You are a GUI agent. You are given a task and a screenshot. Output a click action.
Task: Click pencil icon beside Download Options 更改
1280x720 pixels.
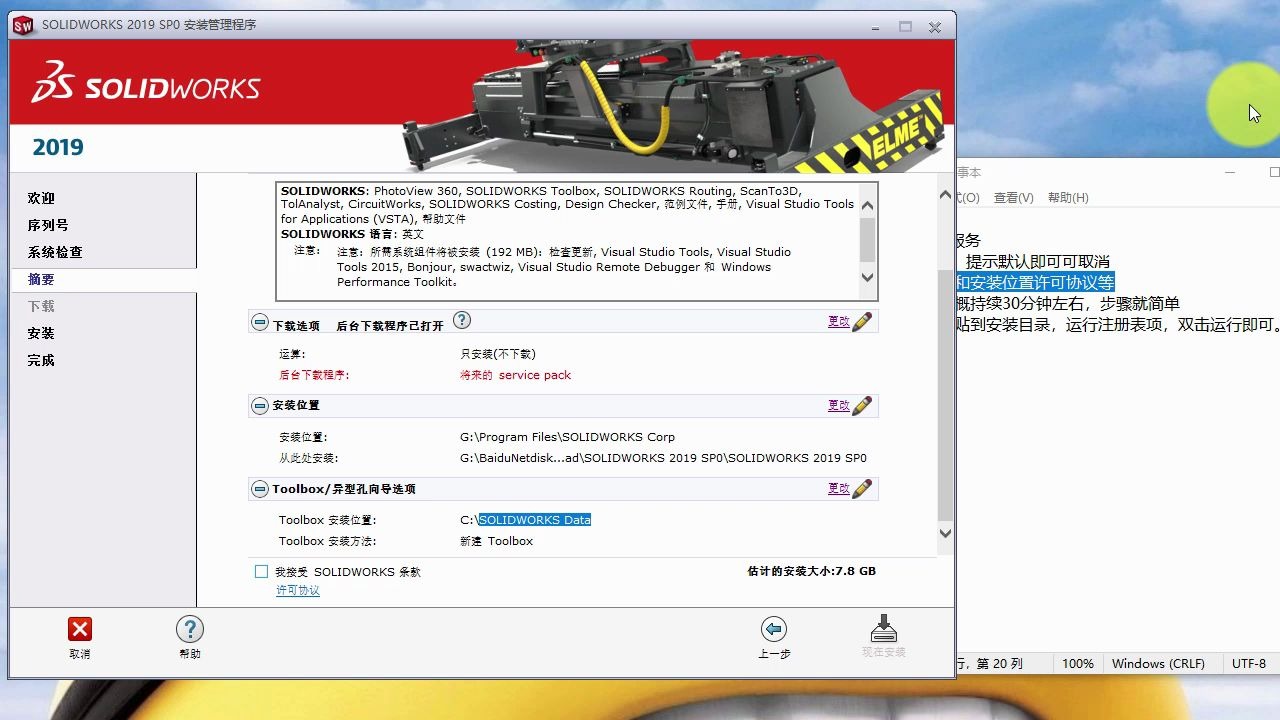[x=862, y=322]
